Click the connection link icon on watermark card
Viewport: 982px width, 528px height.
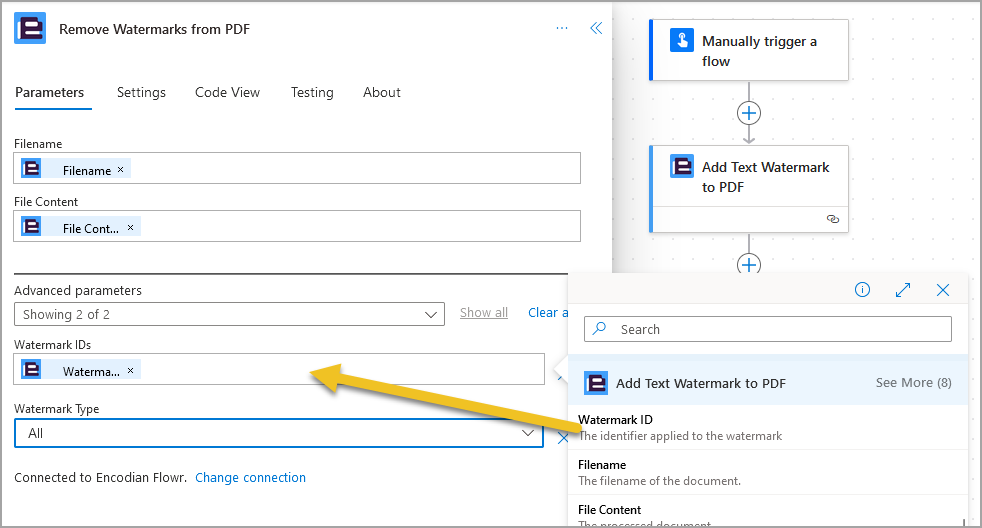833,219
